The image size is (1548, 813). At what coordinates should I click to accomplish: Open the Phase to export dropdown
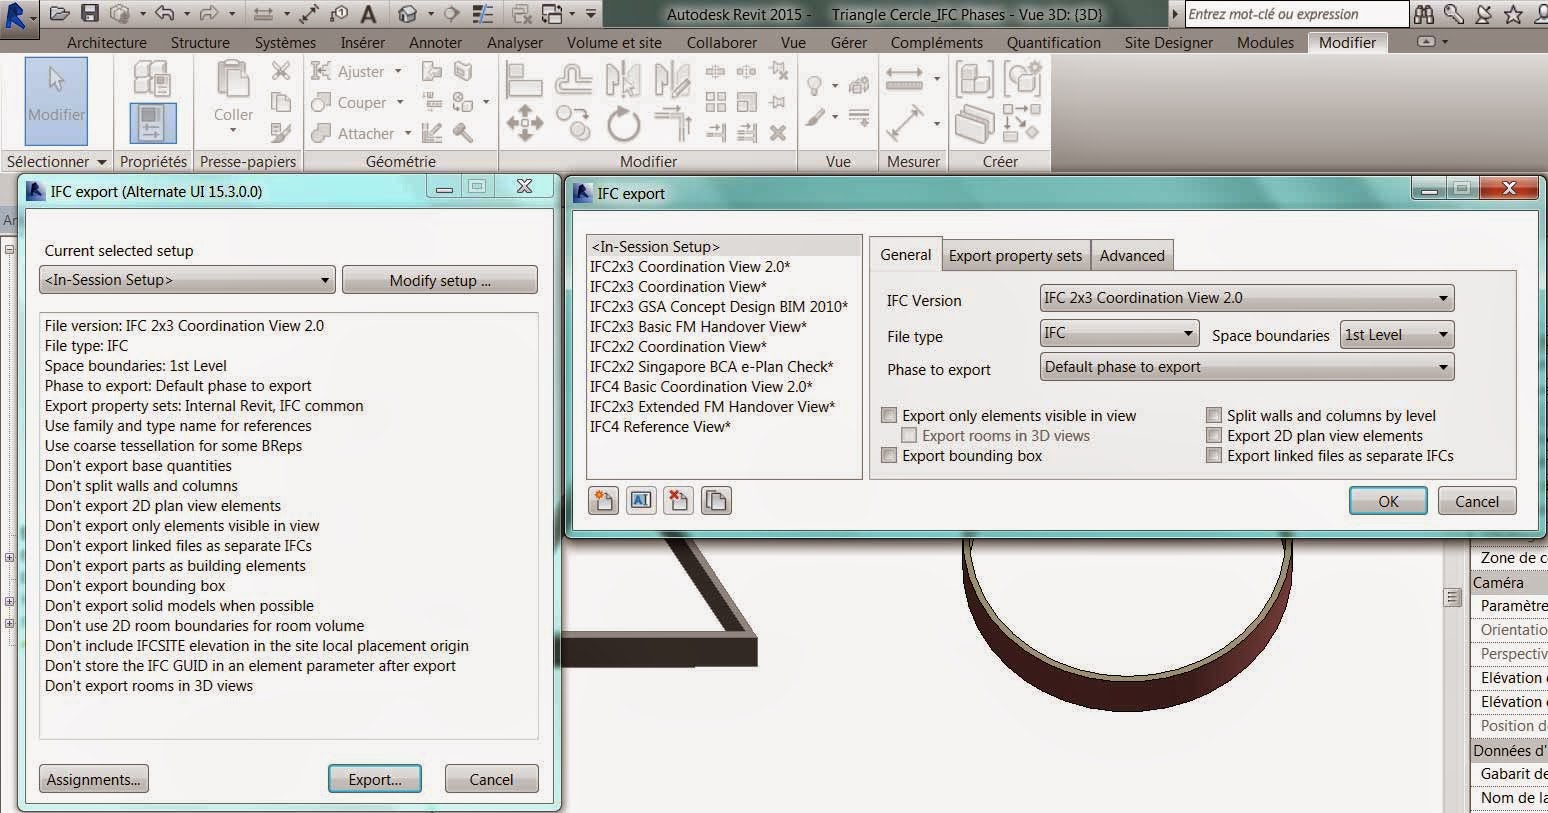1247,367
